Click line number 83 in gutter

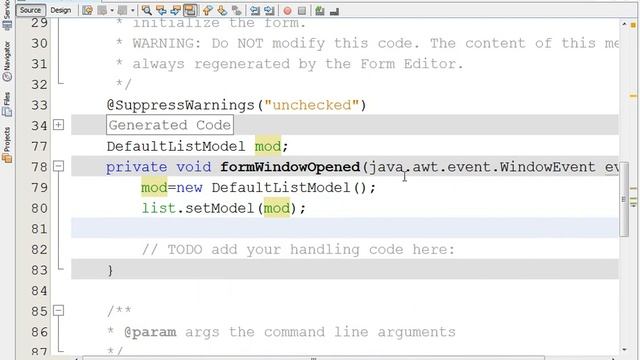[39, 270]
